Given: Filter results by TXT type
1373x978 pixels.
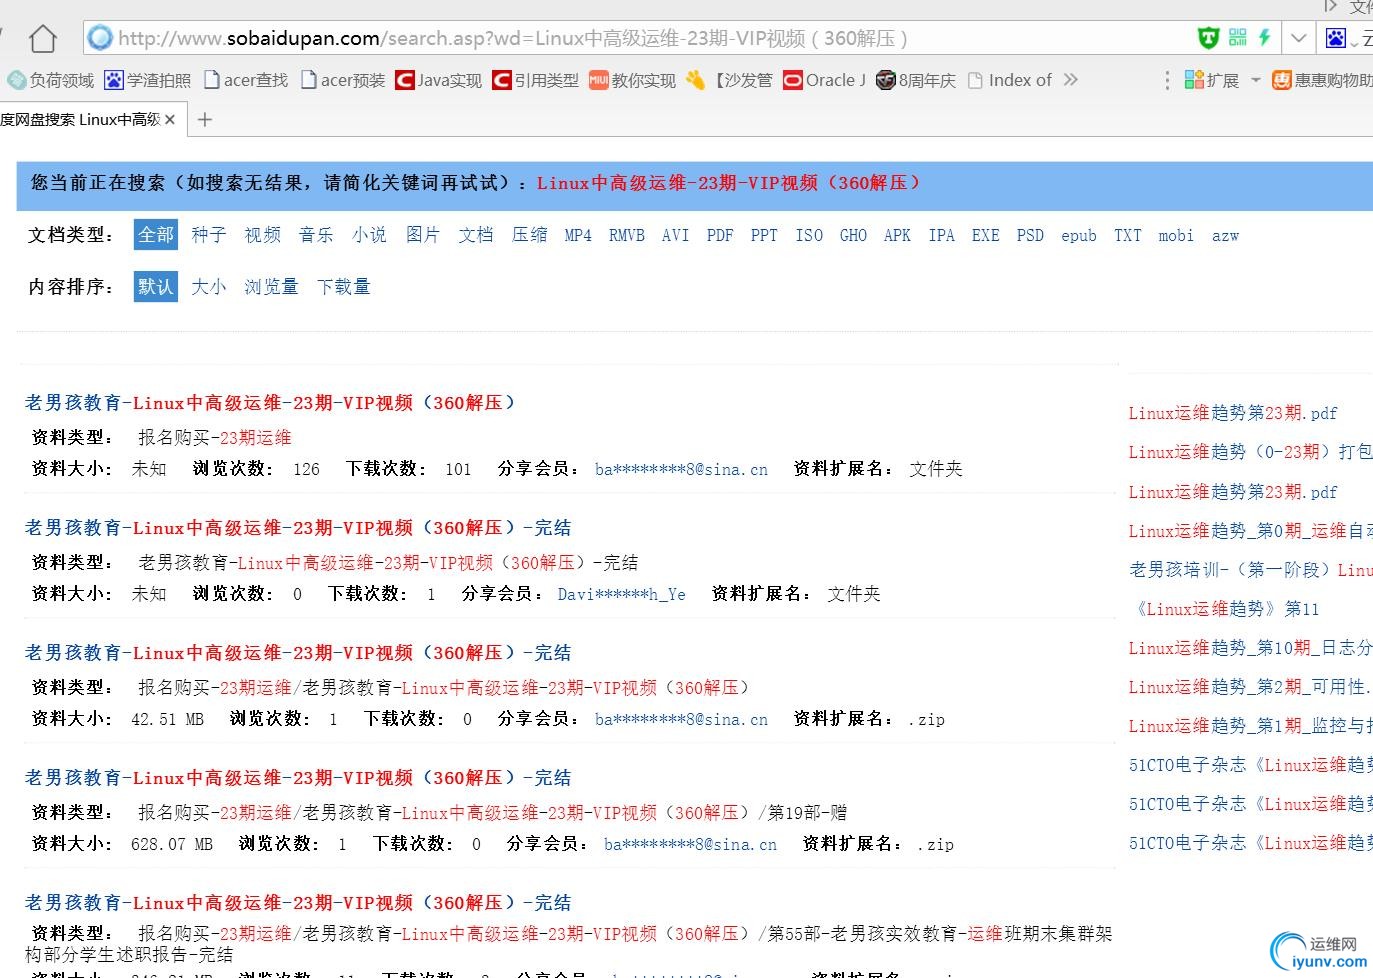Looking at the screenshot, I should tap(1128, 236).
